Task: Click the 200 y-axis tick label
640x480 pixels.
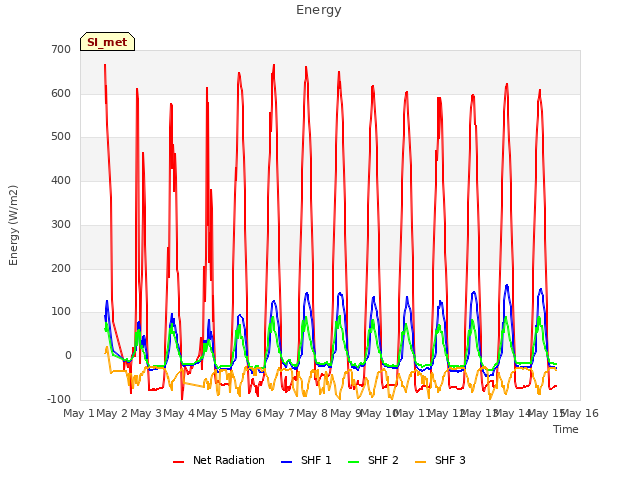Action: [61, 269]
